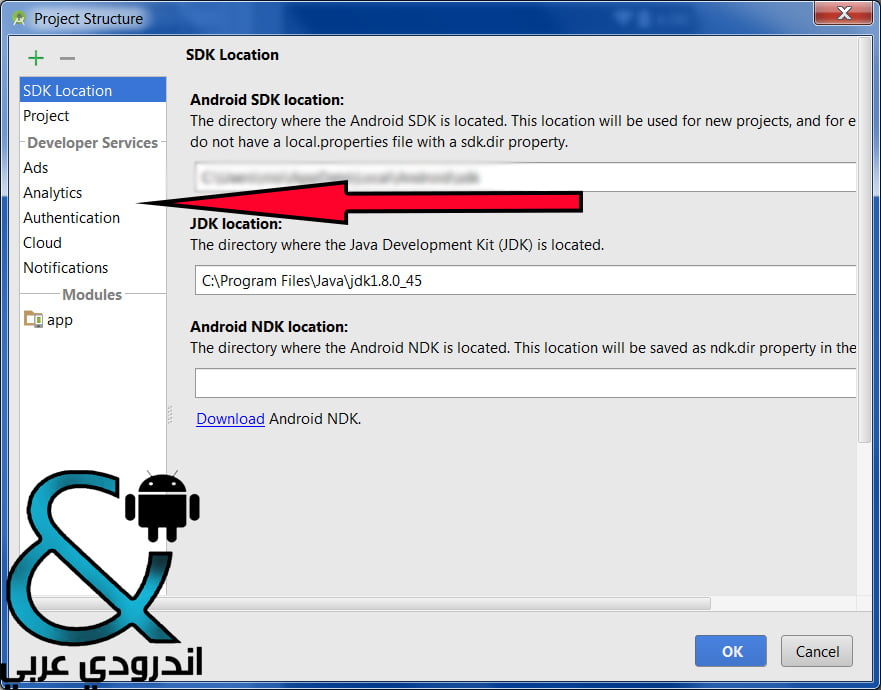Click the Cancel button

tap(817, 651)
